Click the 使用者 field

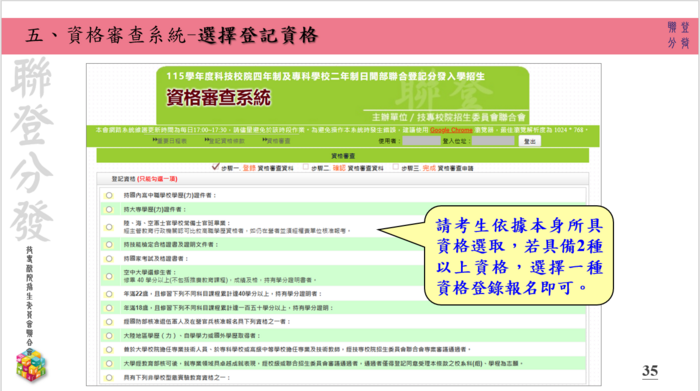coord(421,141)
